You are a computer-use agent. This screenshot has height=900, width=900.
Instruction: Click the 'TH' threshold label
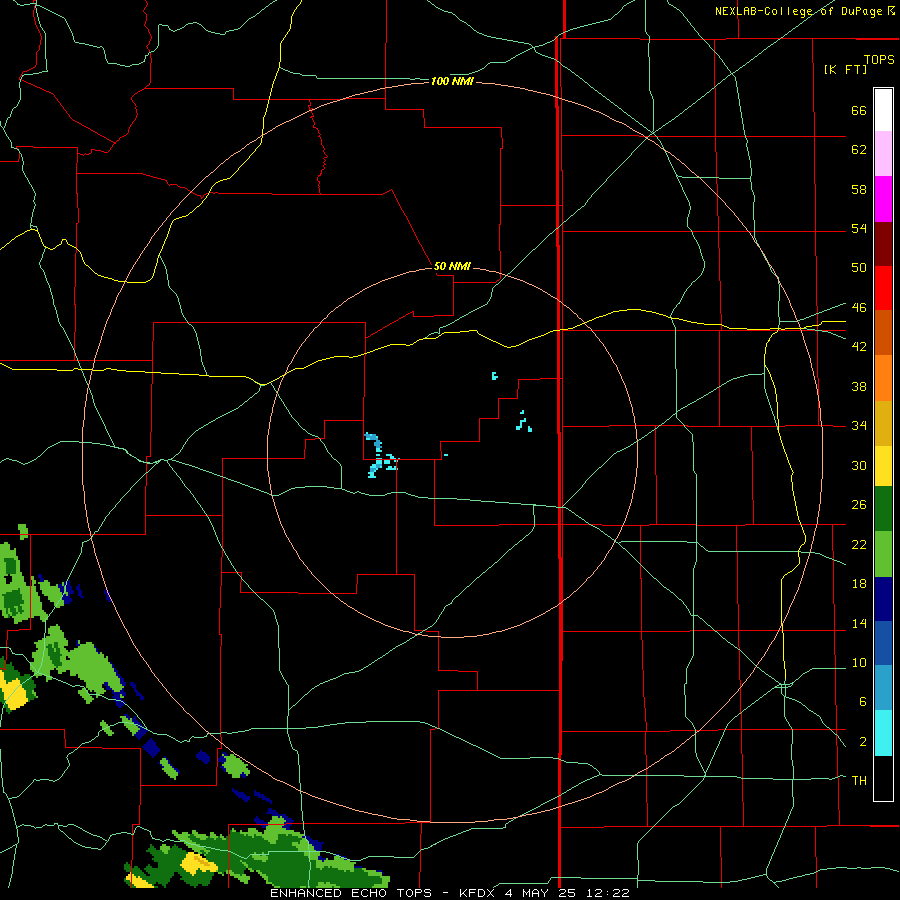tap(859, 780)
